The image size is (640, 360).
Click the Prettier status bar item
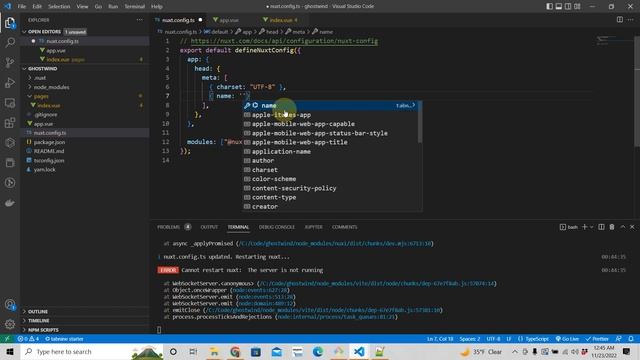coord(597,339)
